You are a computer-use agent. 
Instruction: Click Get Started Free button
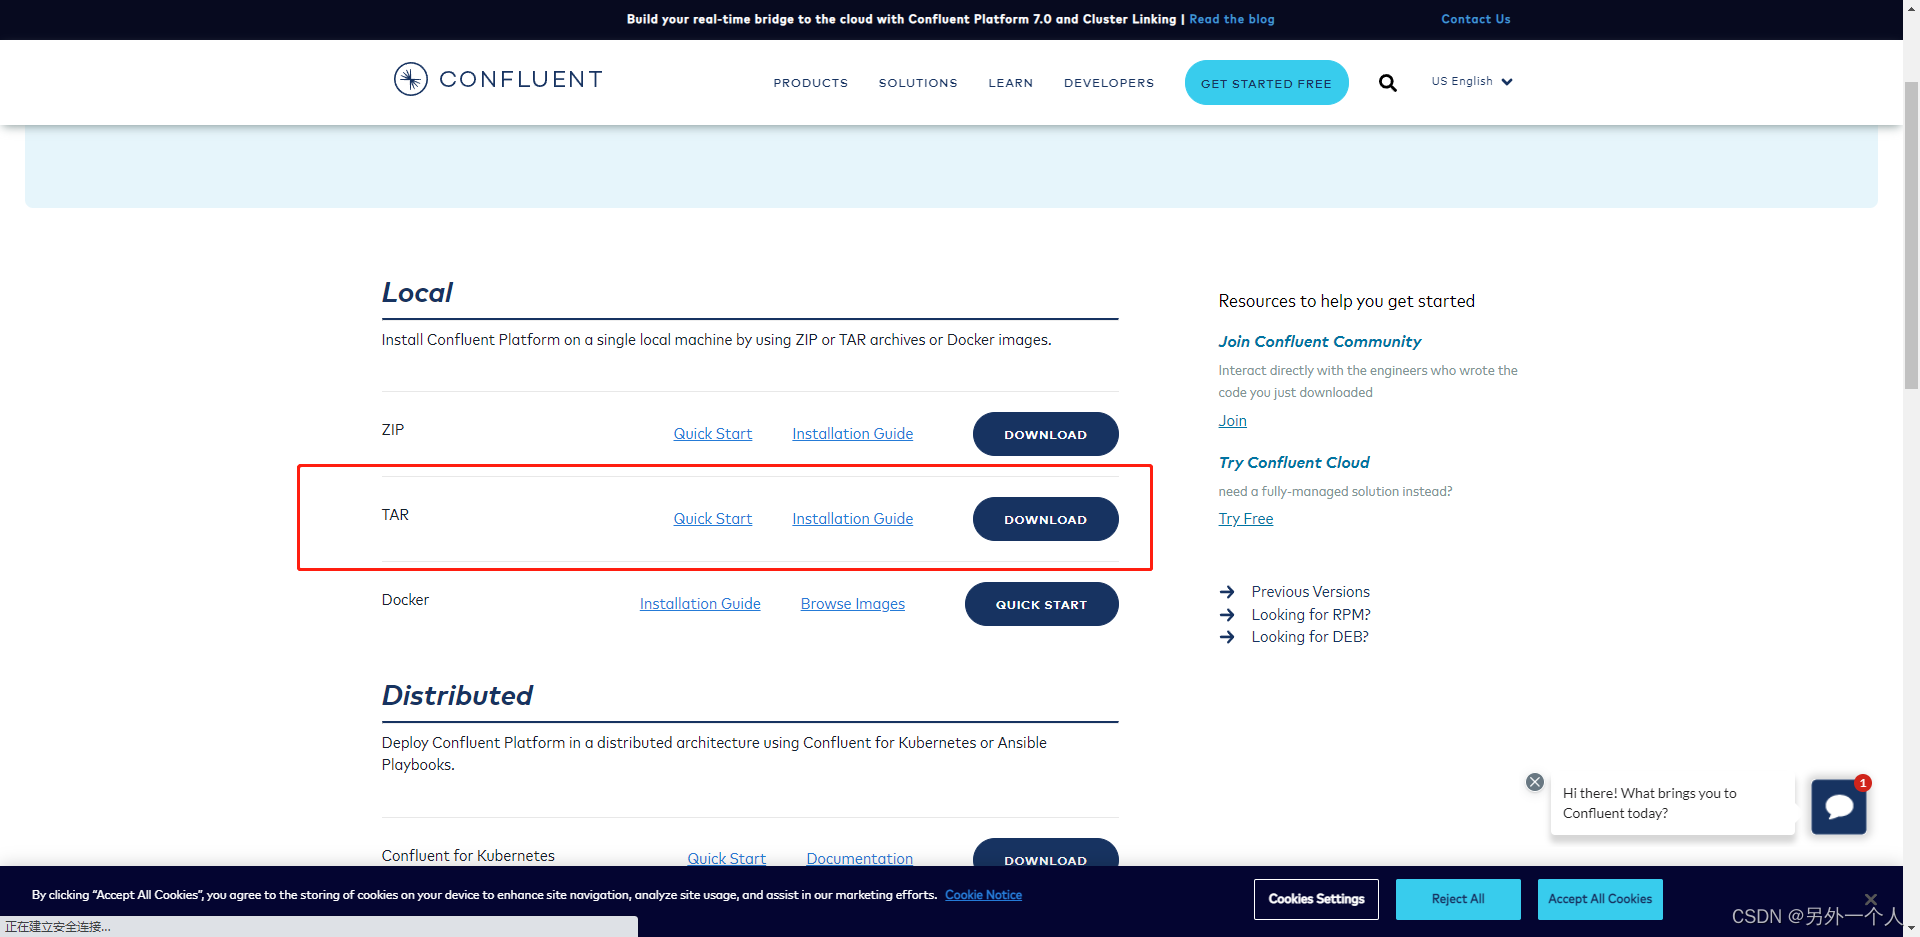(x=1266, y=82)
